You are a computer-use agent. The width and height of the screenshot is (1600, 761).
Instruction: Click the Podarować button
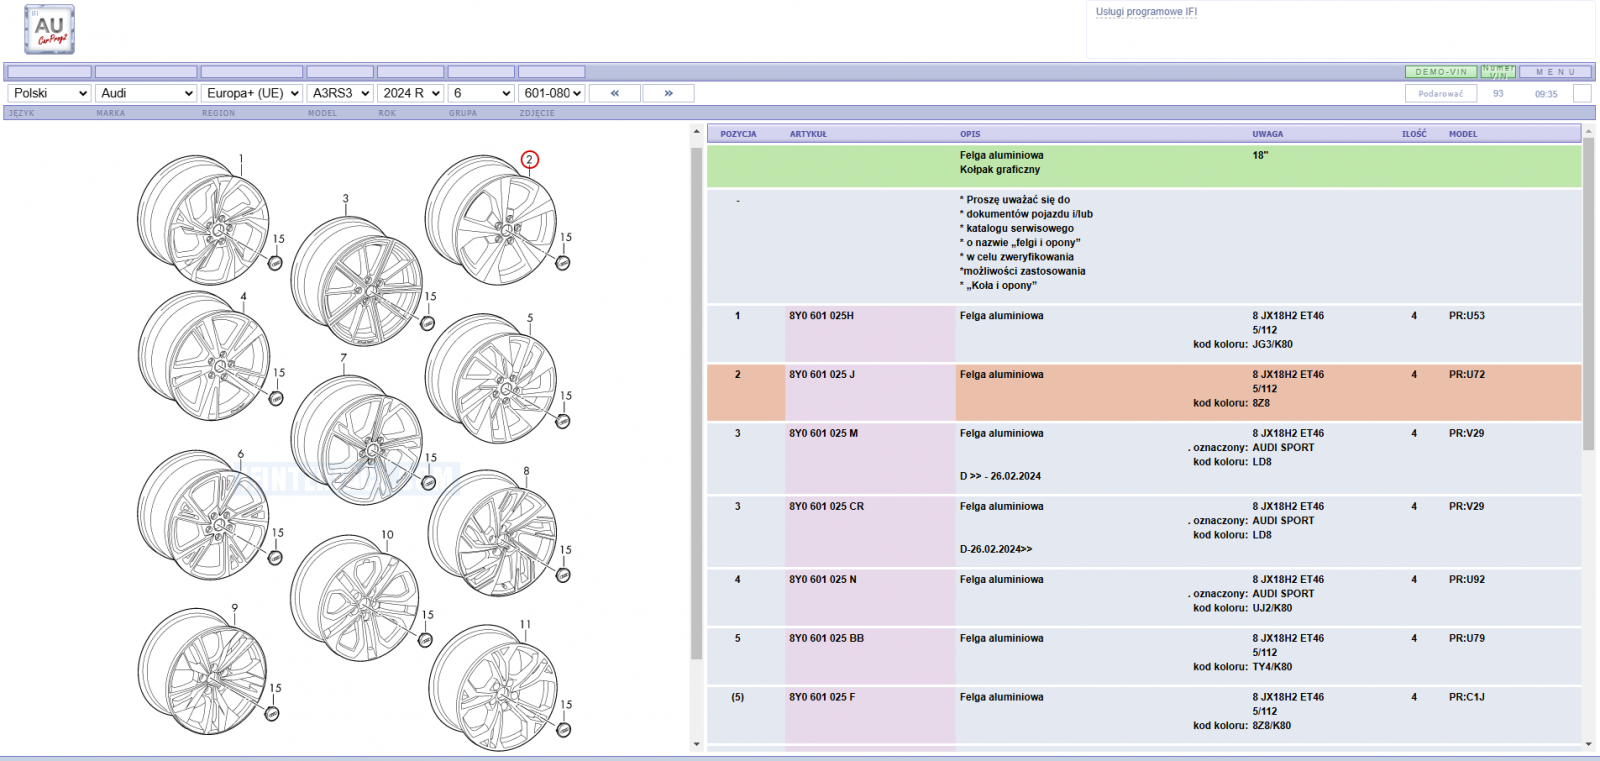(x=1441, y=93)
